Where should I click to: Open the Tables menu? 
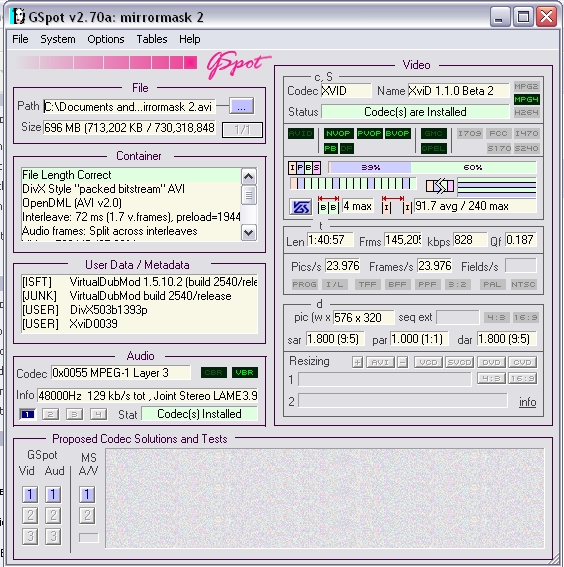(x=152, y=39)
